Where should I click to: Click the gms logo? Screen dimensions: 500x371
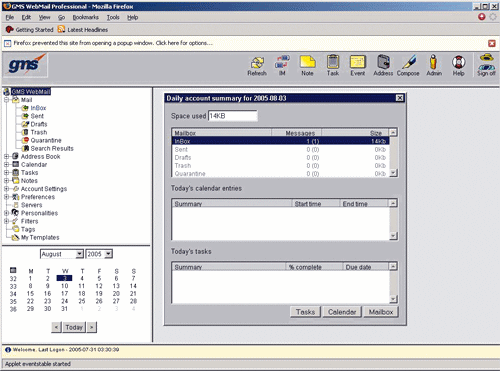tap(26, 64)
